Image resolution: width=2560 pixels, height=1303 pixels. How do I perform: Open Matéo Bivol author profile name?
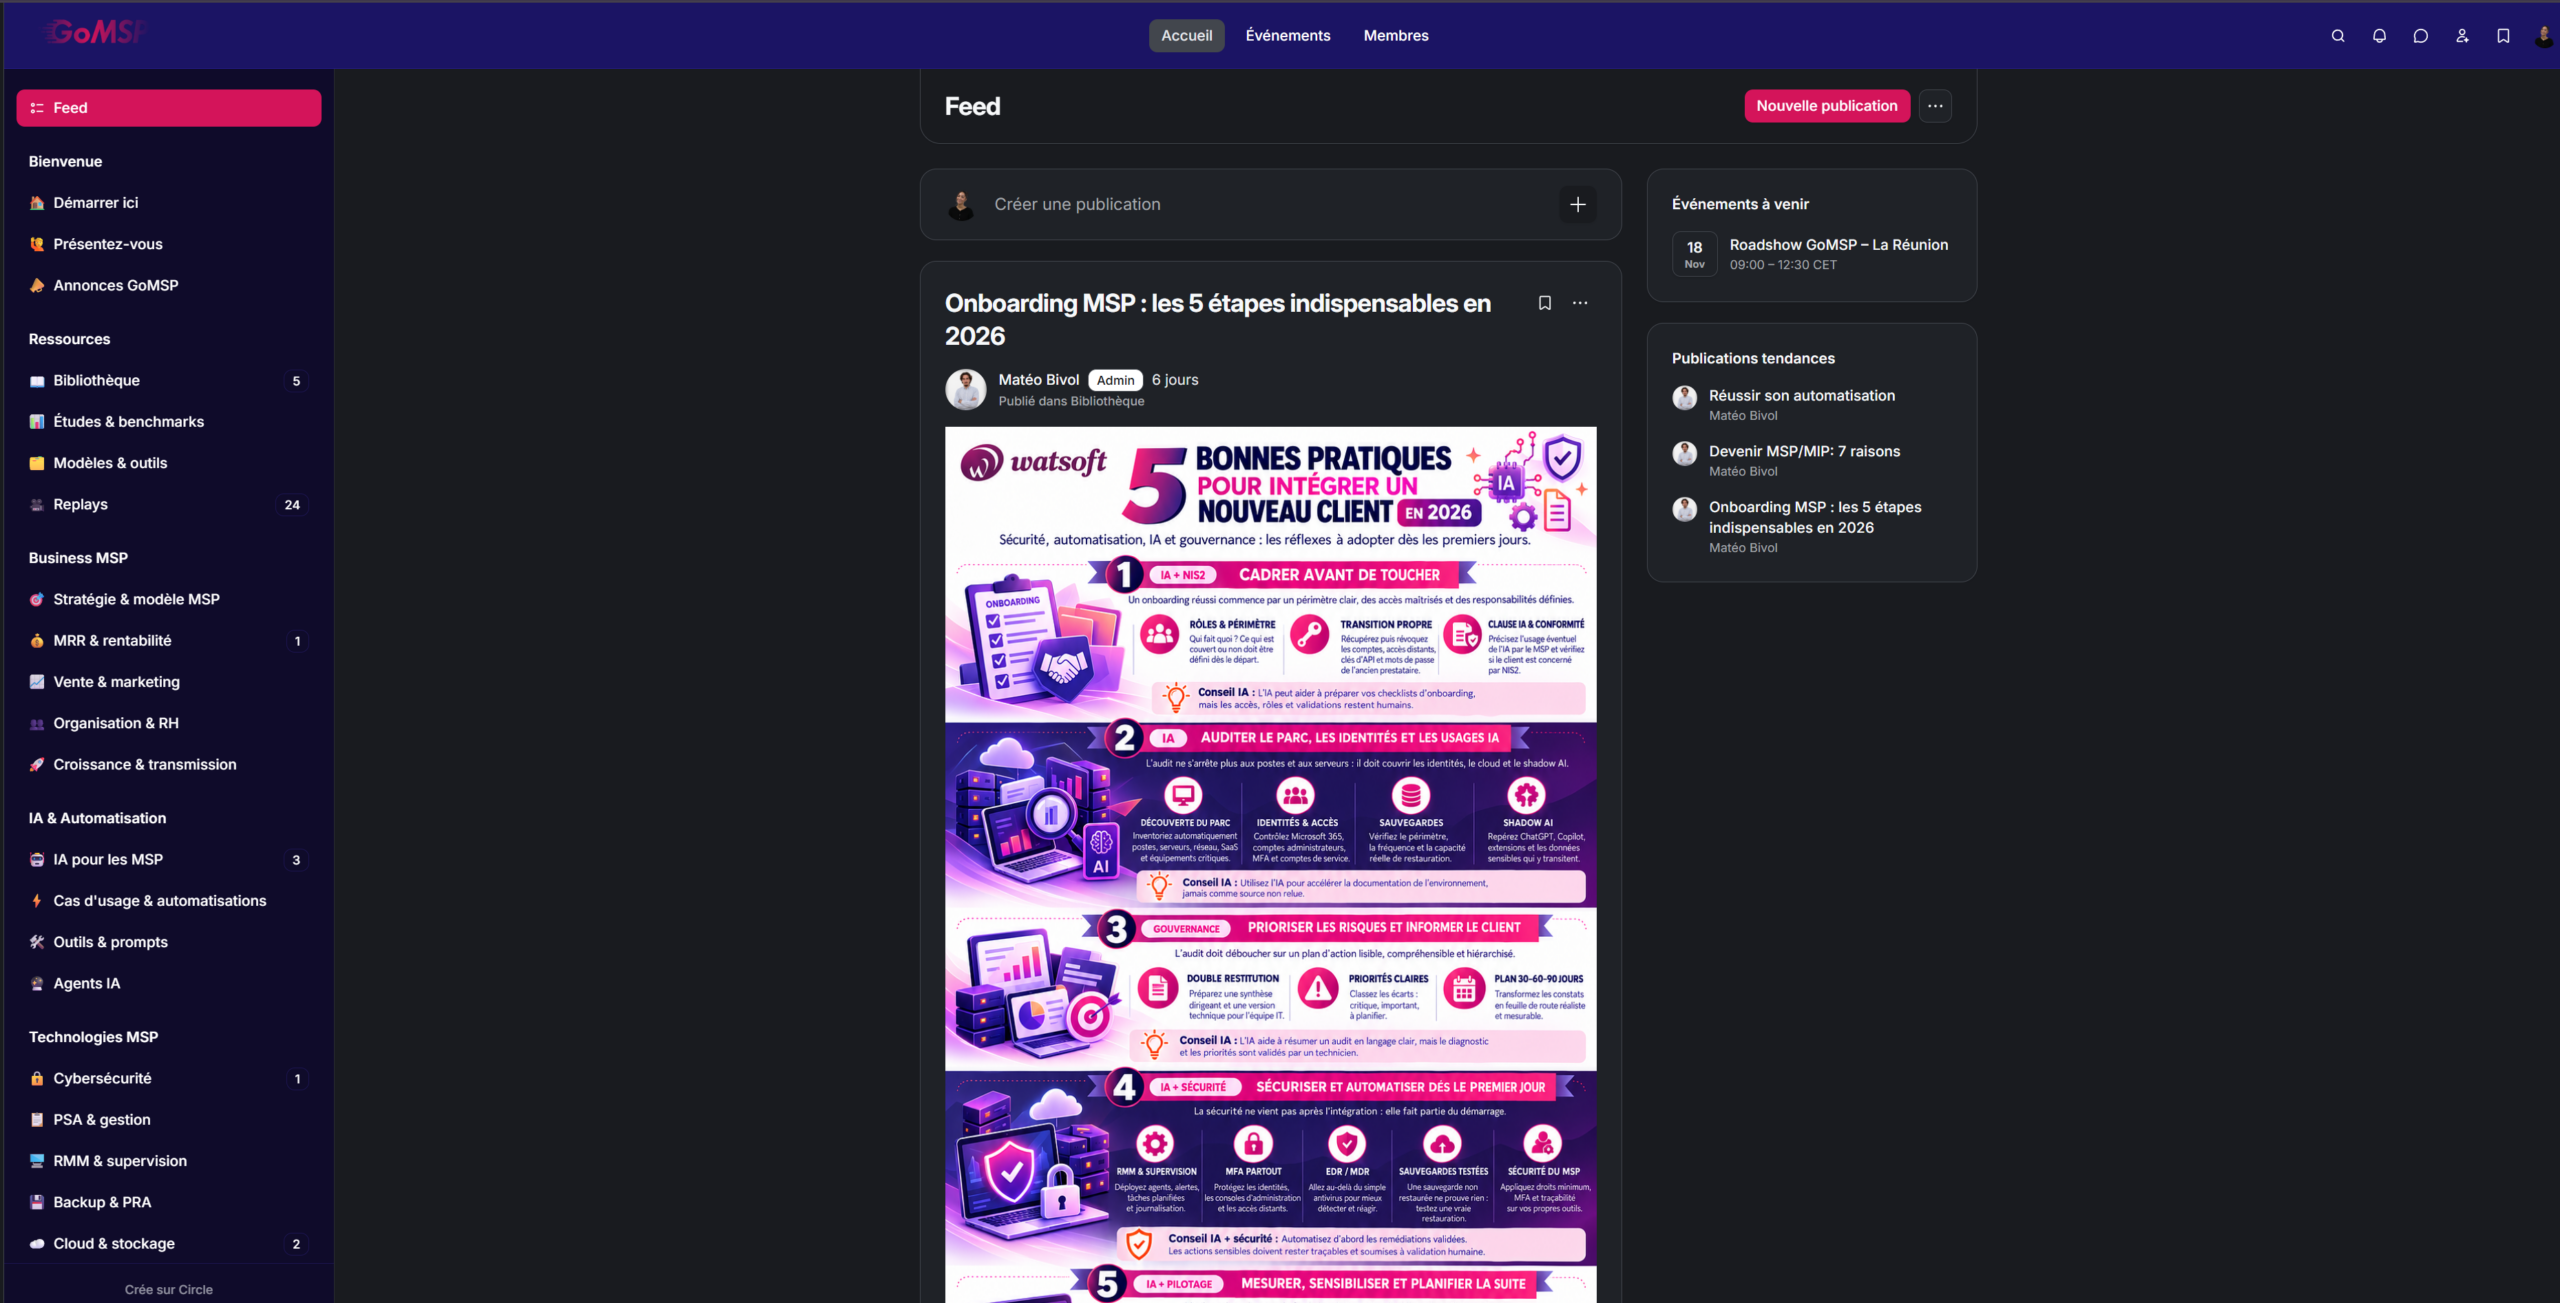point(1038,380)
